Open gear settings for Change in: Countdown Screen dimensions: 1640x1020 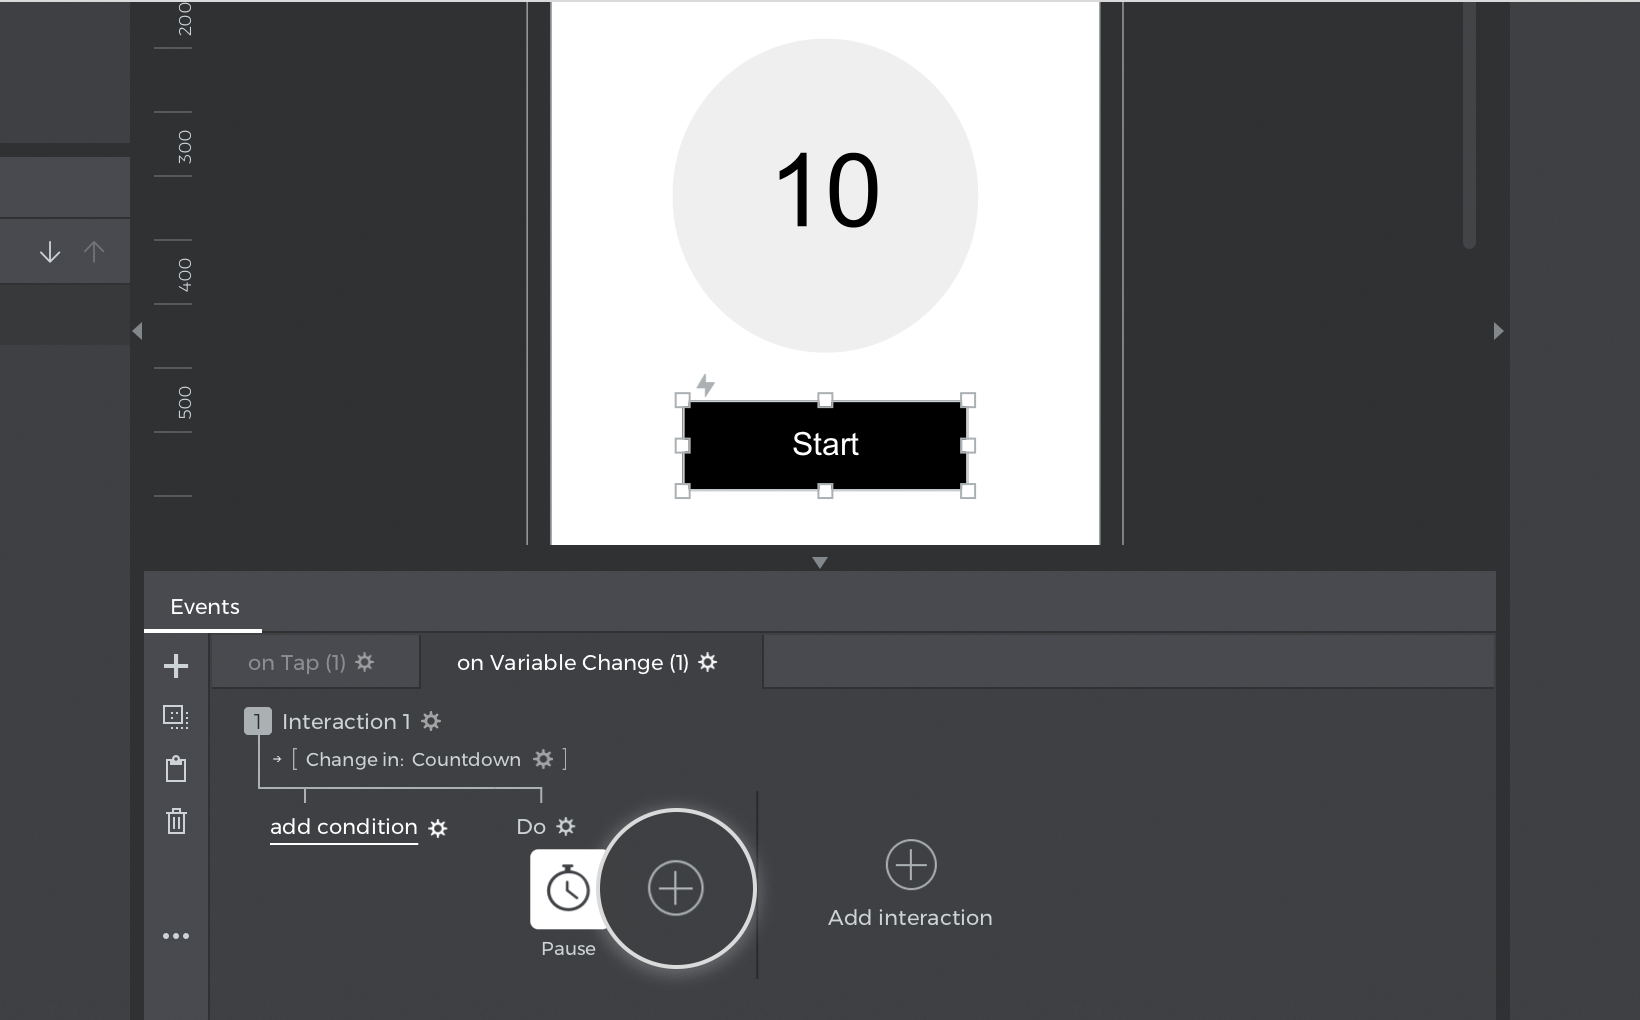543,759
